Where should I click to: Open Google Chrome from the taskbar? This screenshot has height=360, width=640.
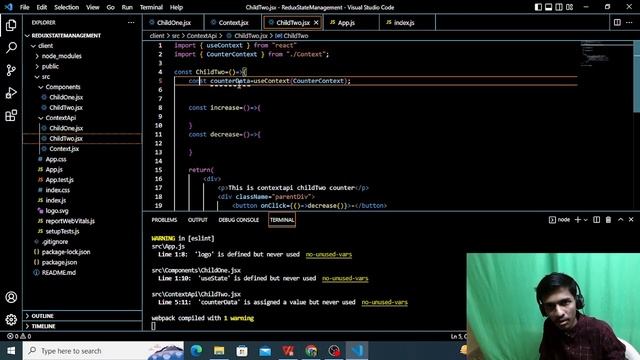(311, 351)
